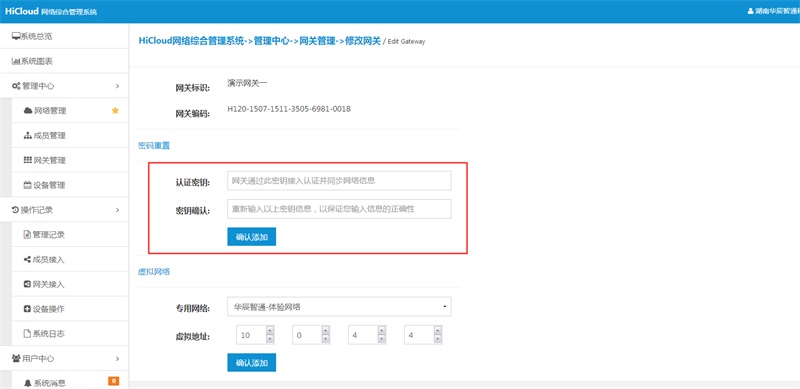Click 确认添加 under virtual network
Image resolution: width=800 pixels, height=389 pixels.
point(252,362)
